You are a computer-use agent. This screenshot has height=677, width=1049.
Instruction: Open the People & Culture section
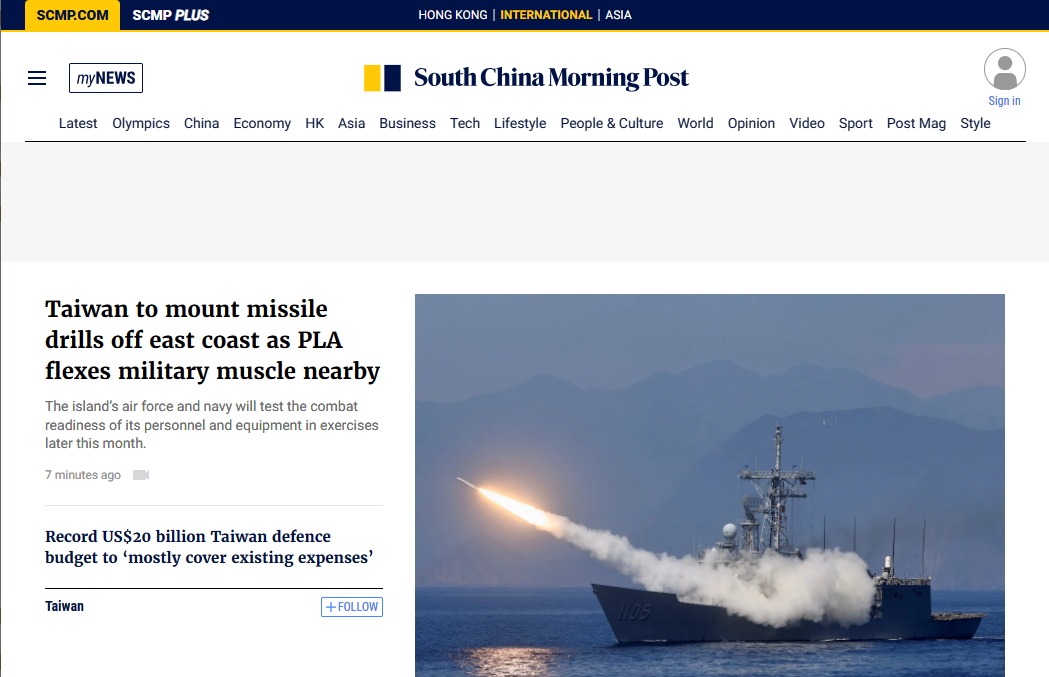611,123
